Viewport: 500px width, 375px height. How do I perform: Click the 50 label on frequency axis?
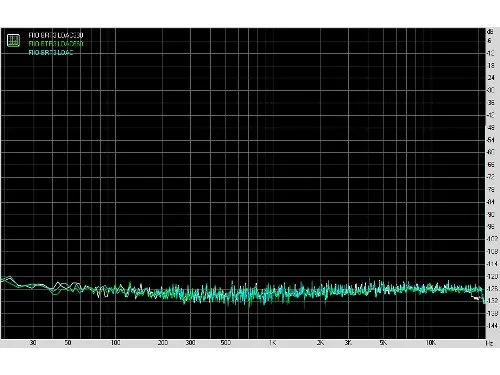coord(68,343)
